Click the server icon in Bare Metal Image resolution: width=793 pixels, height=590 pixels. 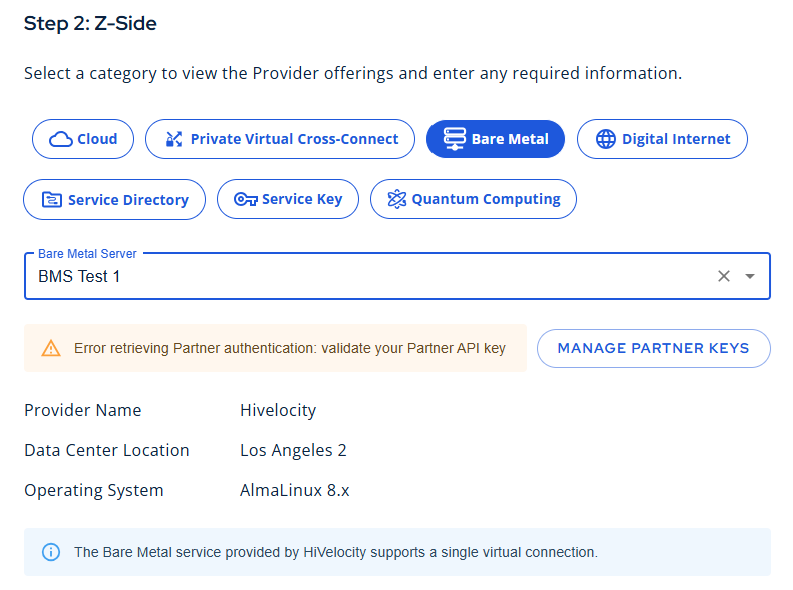[x=455, y=139]
